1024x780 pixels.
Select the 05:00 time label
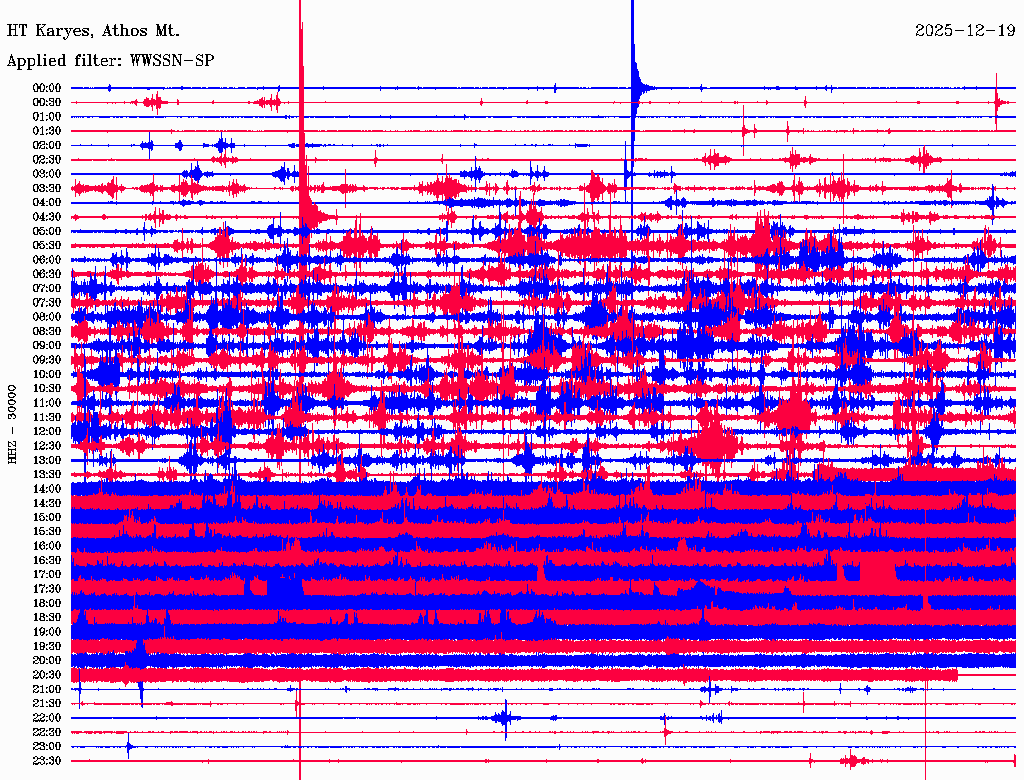(x=46, y=231)
